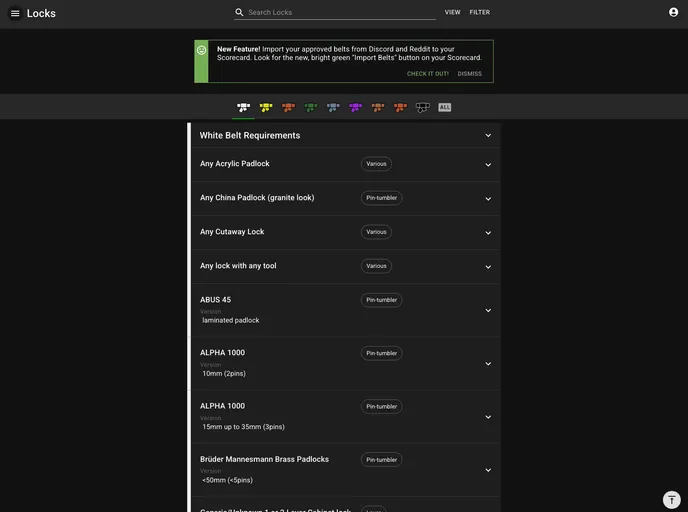Click the scroll-to-top round button
Image resolution: width=688 pixels, height=512 pixels.
[x=671, y=499]
